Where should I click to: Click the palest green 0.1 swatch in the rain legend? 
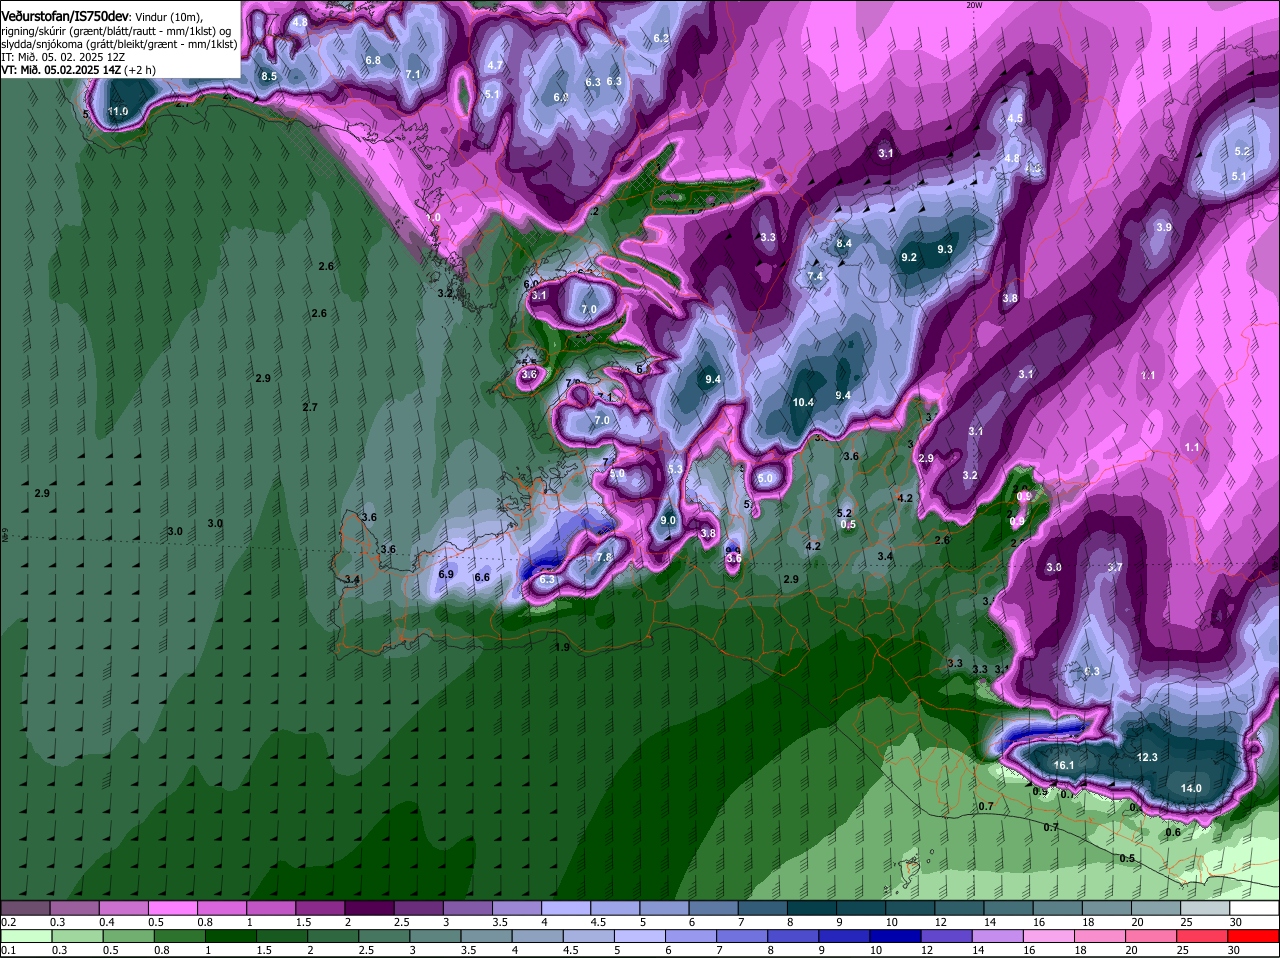(x=26, y=936)
